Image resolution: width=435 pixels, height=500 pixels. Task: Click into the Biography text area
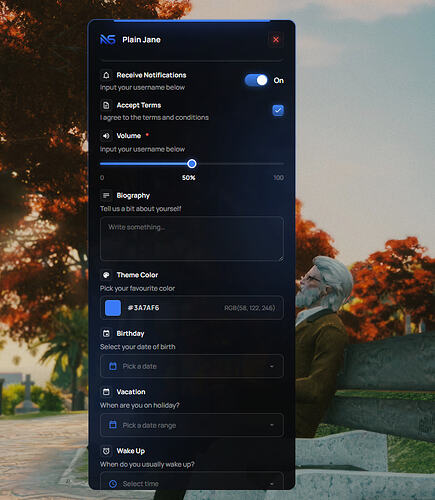pyautogui.click(x=192, y=238)
